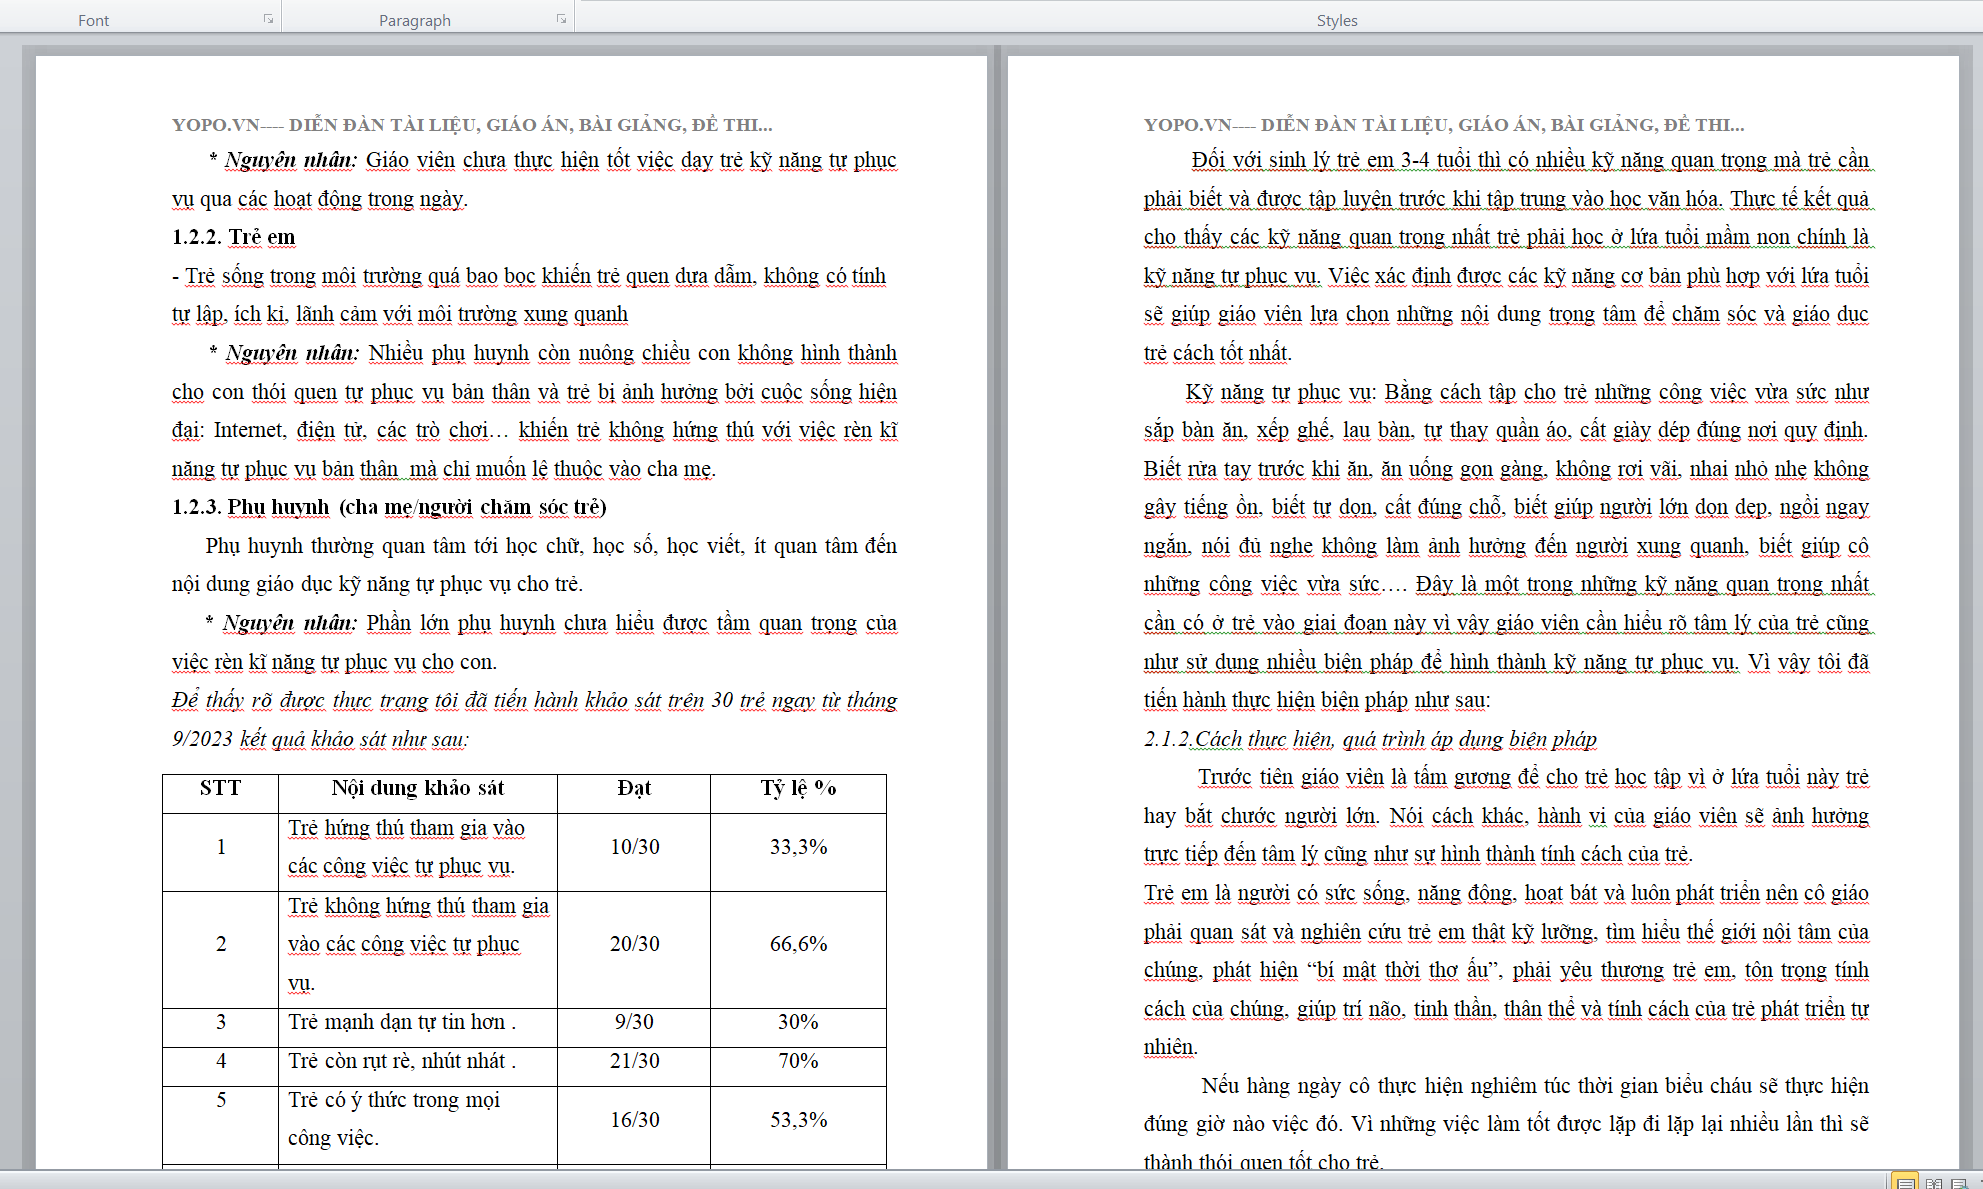Image resolution: width=1983 pixels, height=1189 pixels.
Task: Switch to Web Layout view icon
Action: pos(1959,1183)
